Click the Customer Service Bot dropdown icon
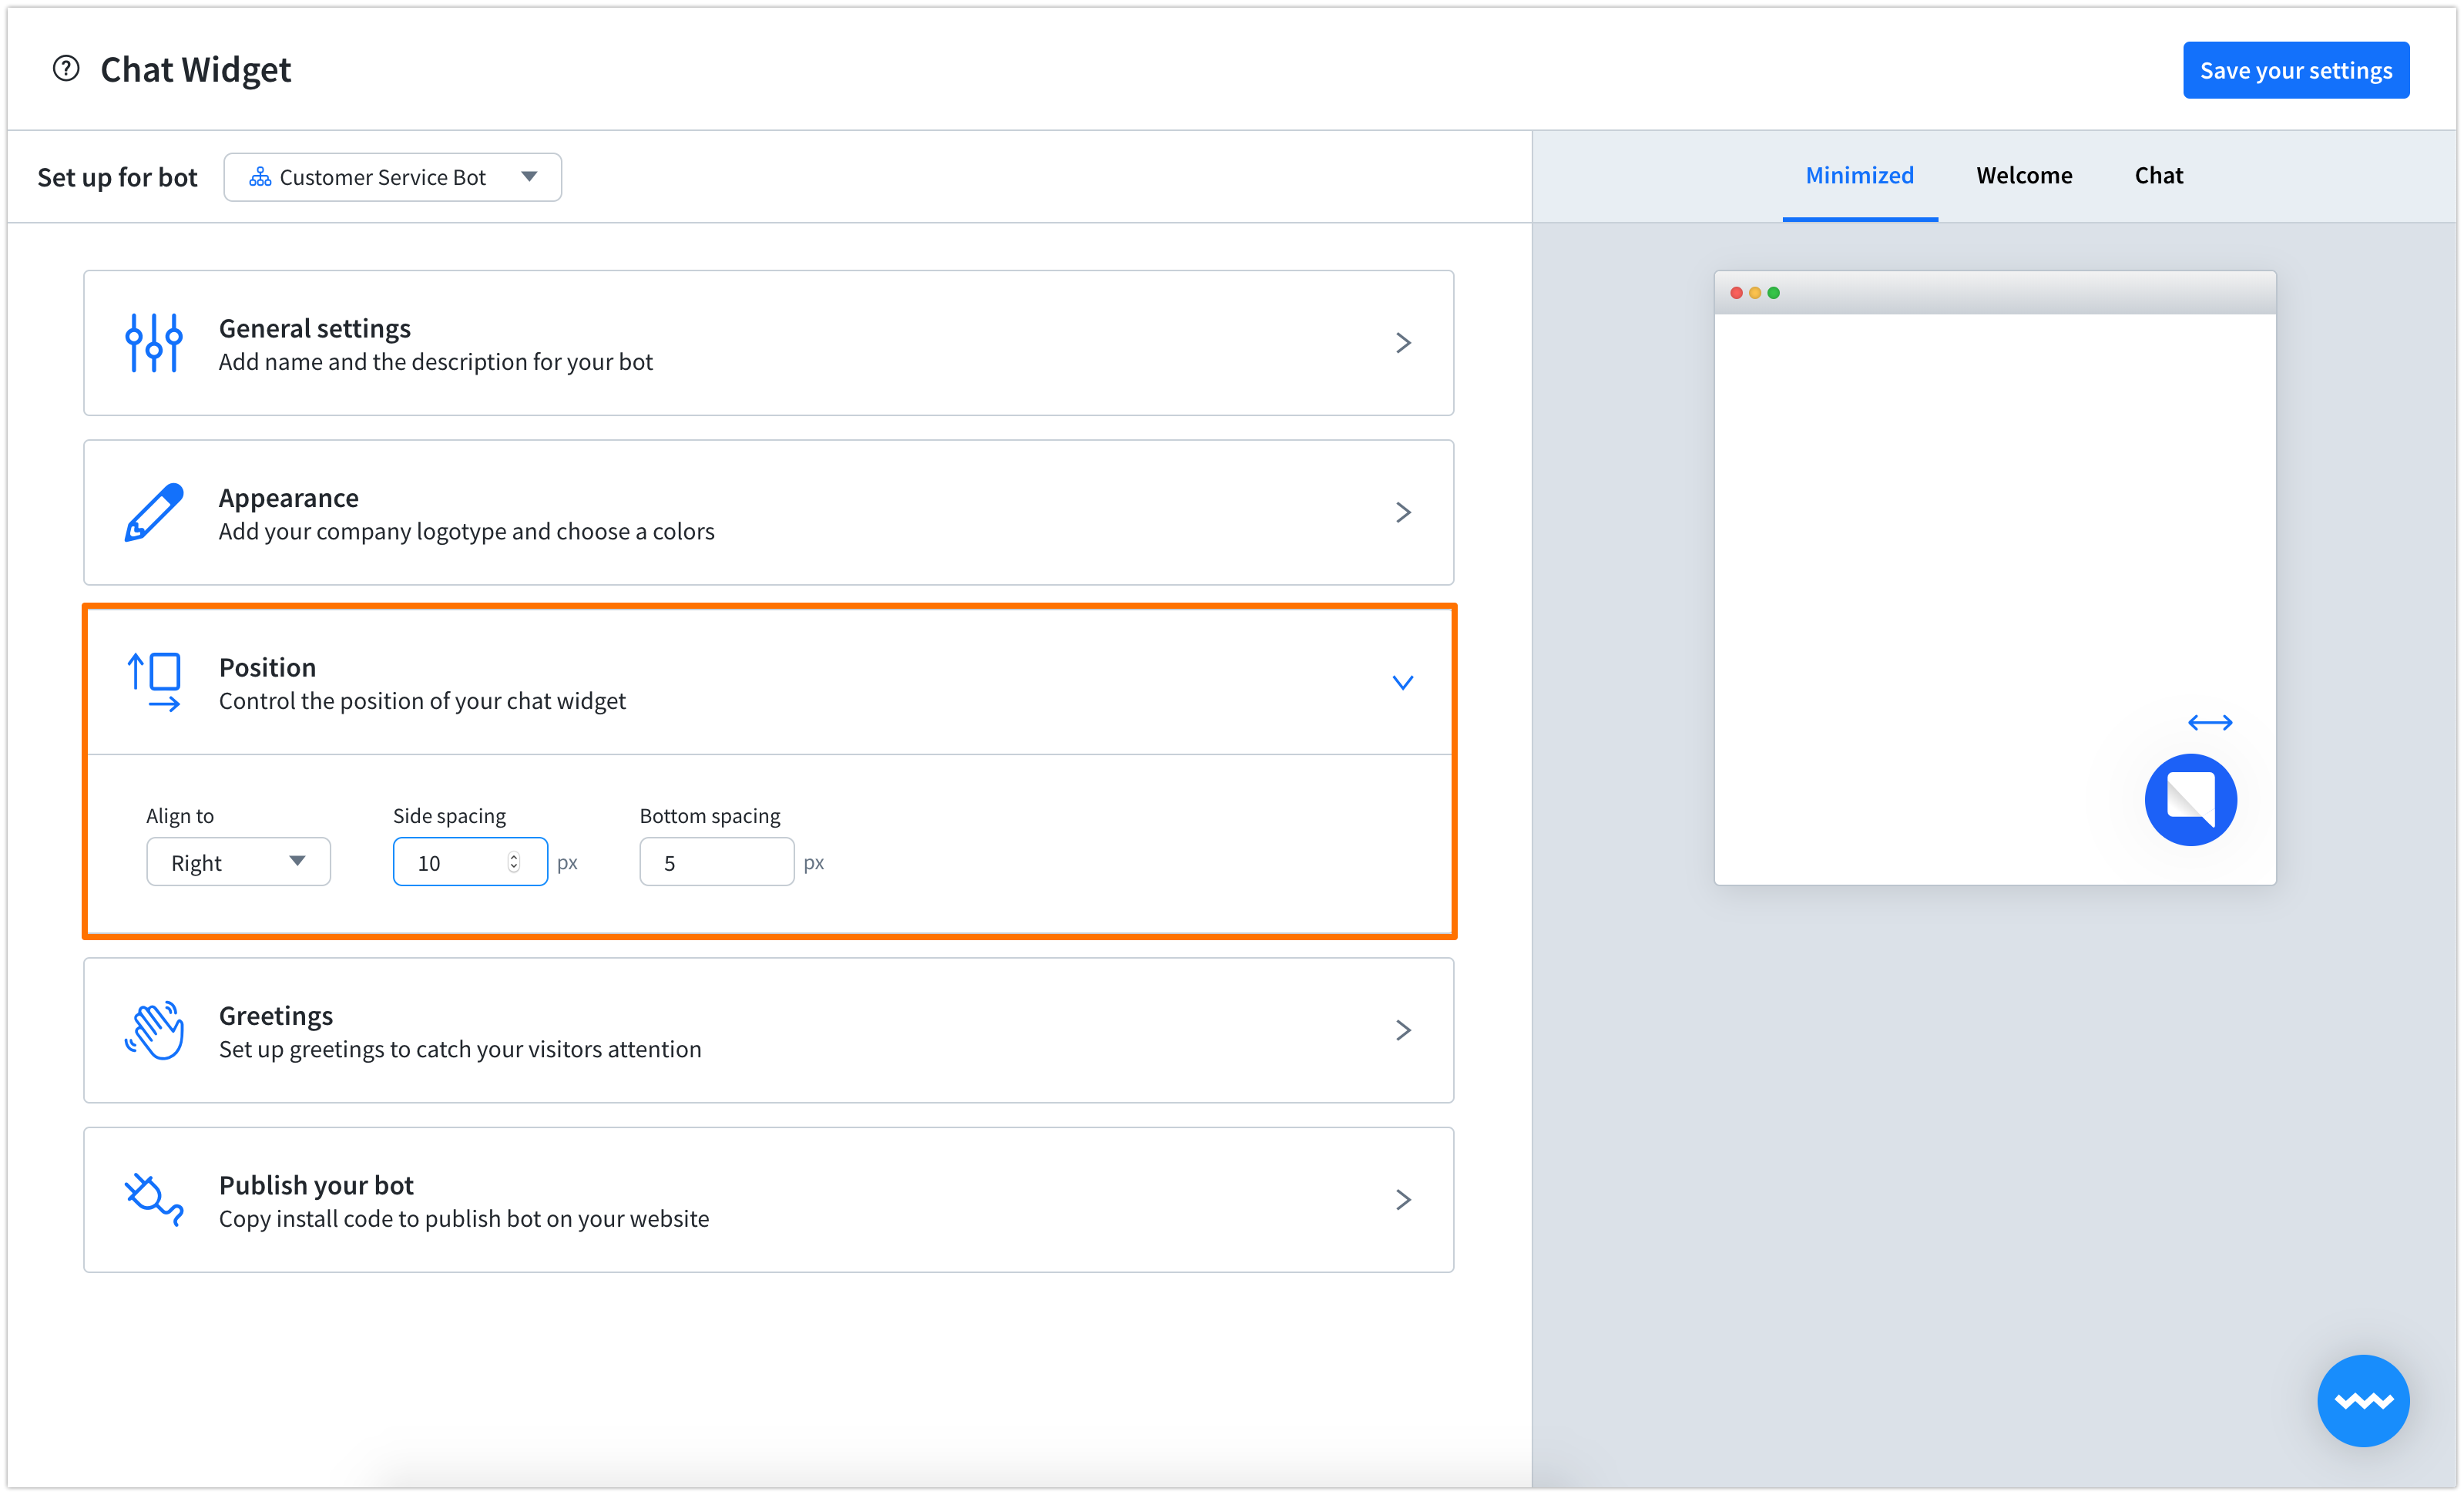Viewport: 2464px width, 1495px height. point(528,176)
